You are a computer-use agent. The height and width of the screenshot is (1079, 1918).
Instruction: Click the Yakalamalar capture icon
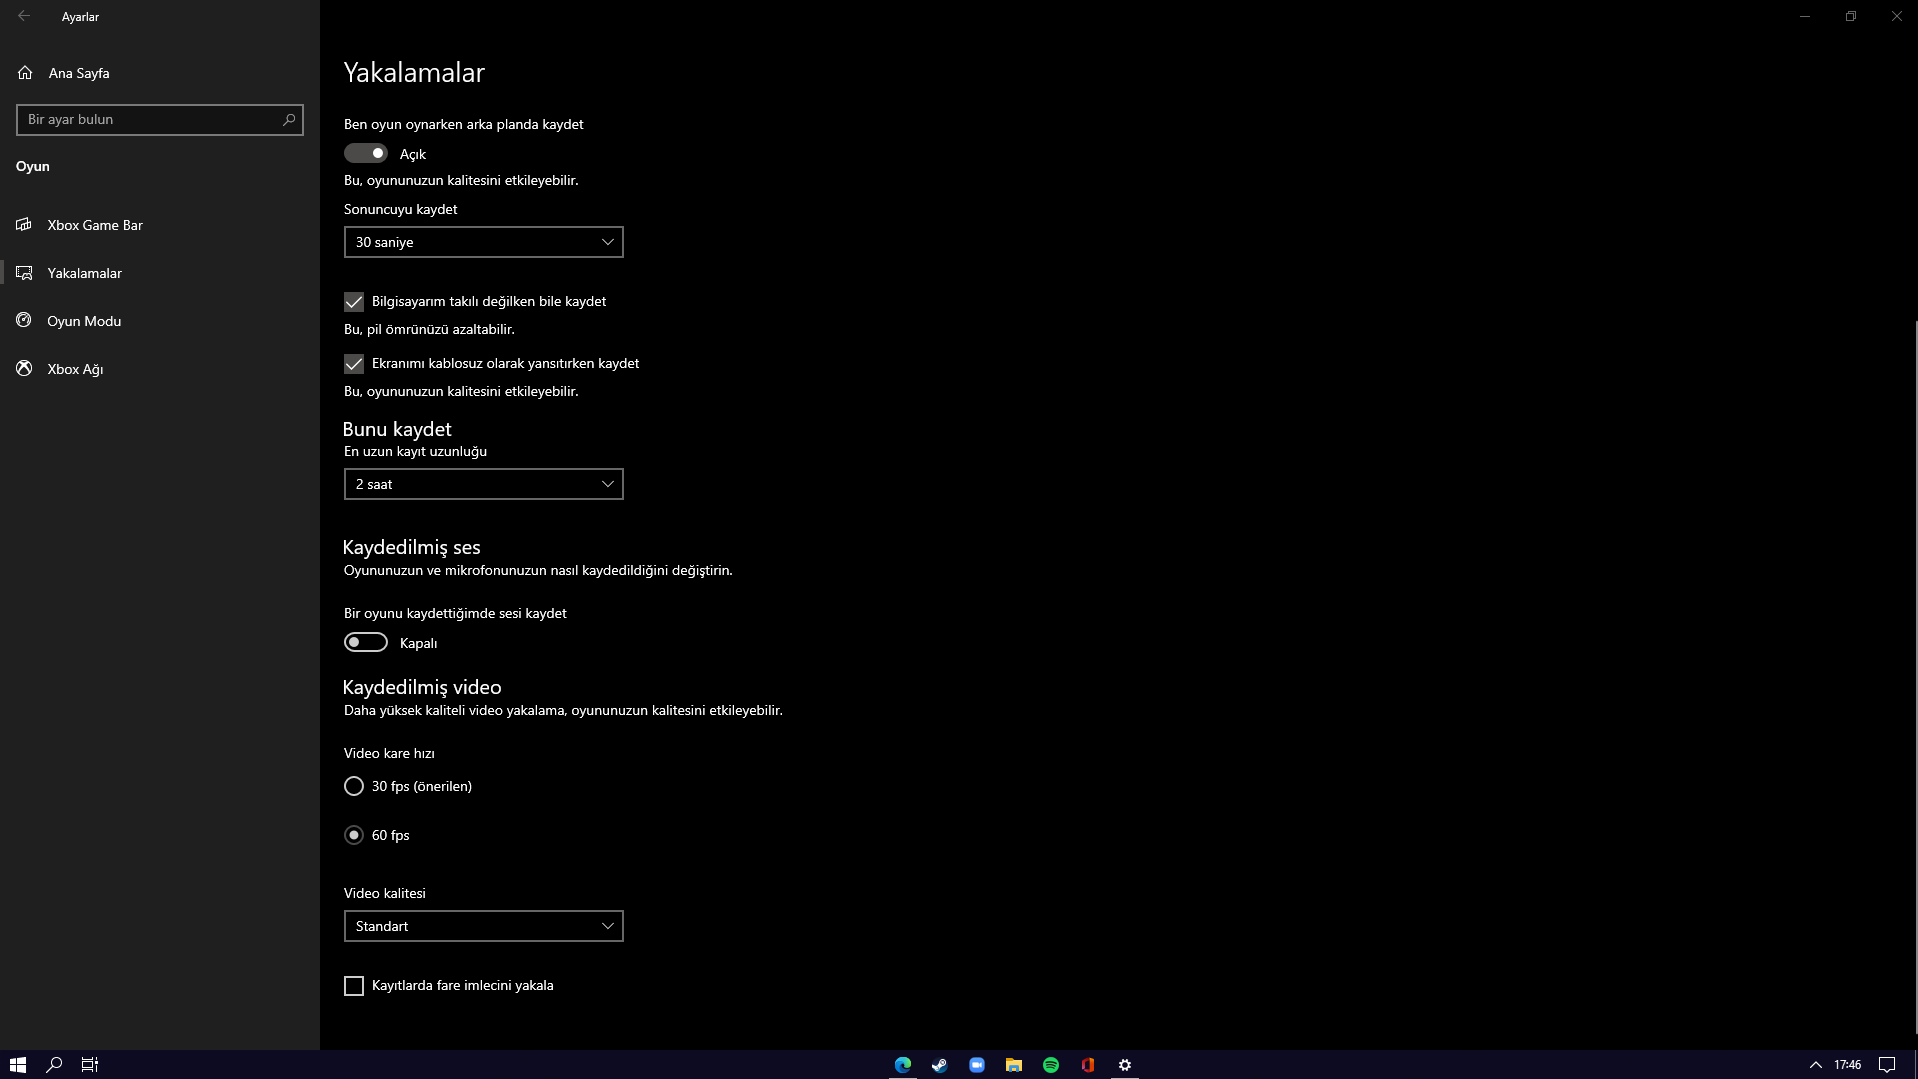(24, 273)
